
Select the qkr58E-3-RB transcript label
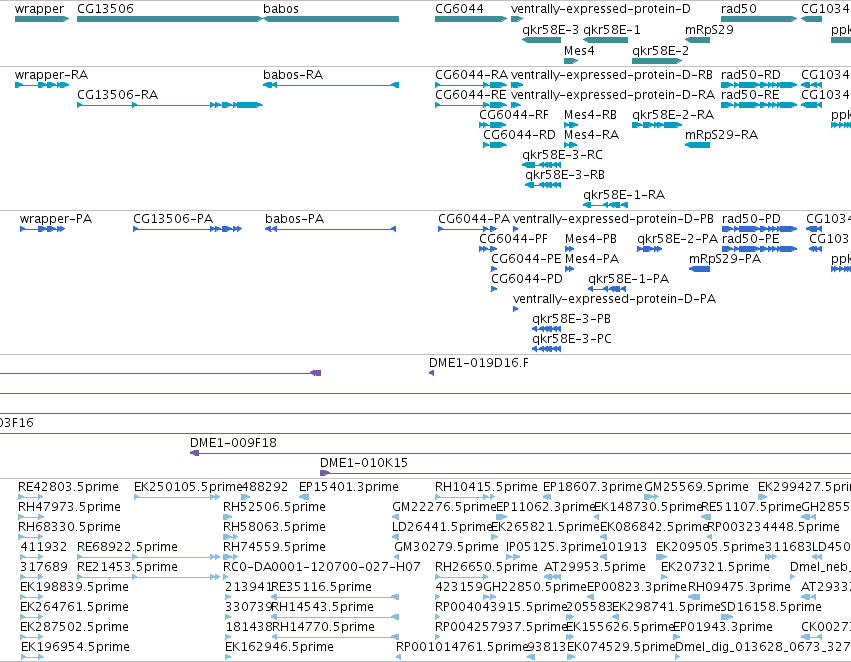click(565, 175)
